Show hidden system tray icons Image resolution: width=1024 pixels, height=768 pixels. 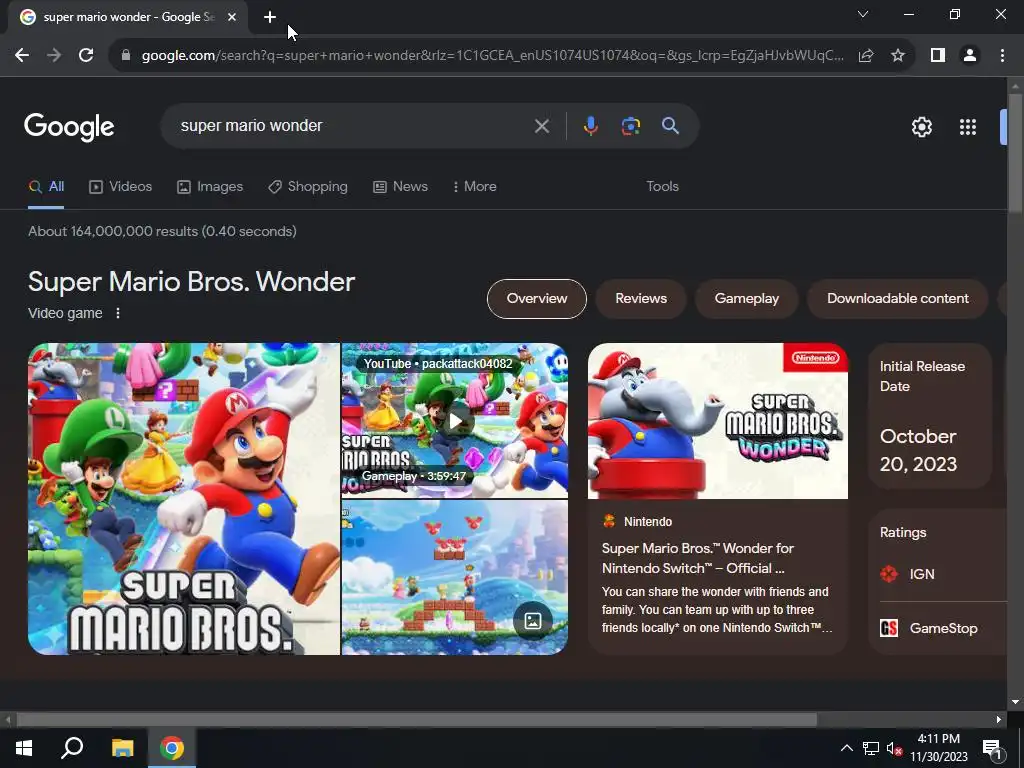tap(846, 748)
